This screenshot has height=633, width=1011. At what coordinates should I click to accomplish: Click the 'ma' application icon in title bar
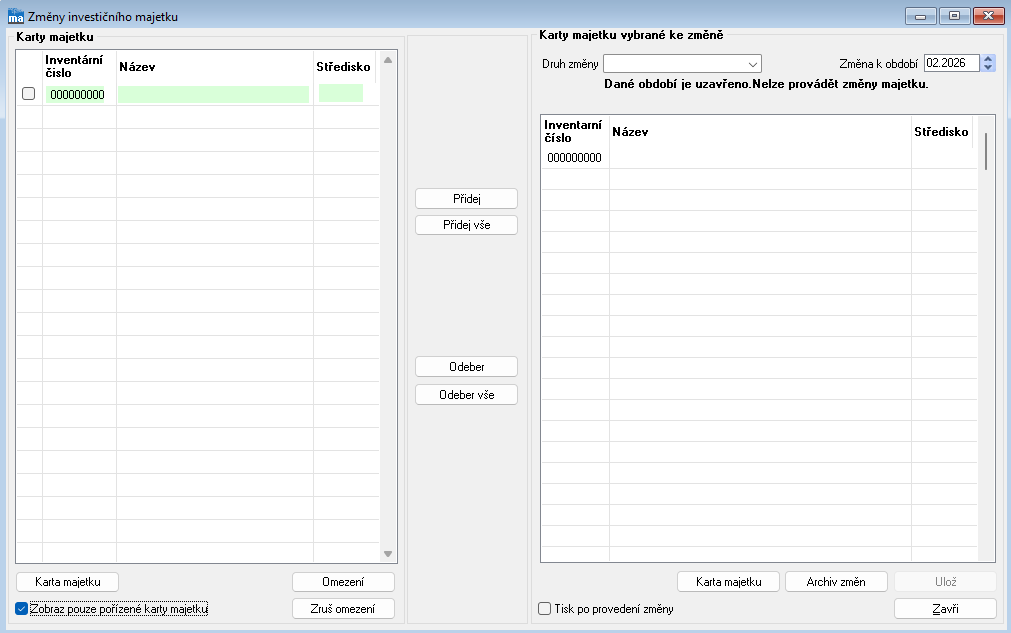point(15,15)
